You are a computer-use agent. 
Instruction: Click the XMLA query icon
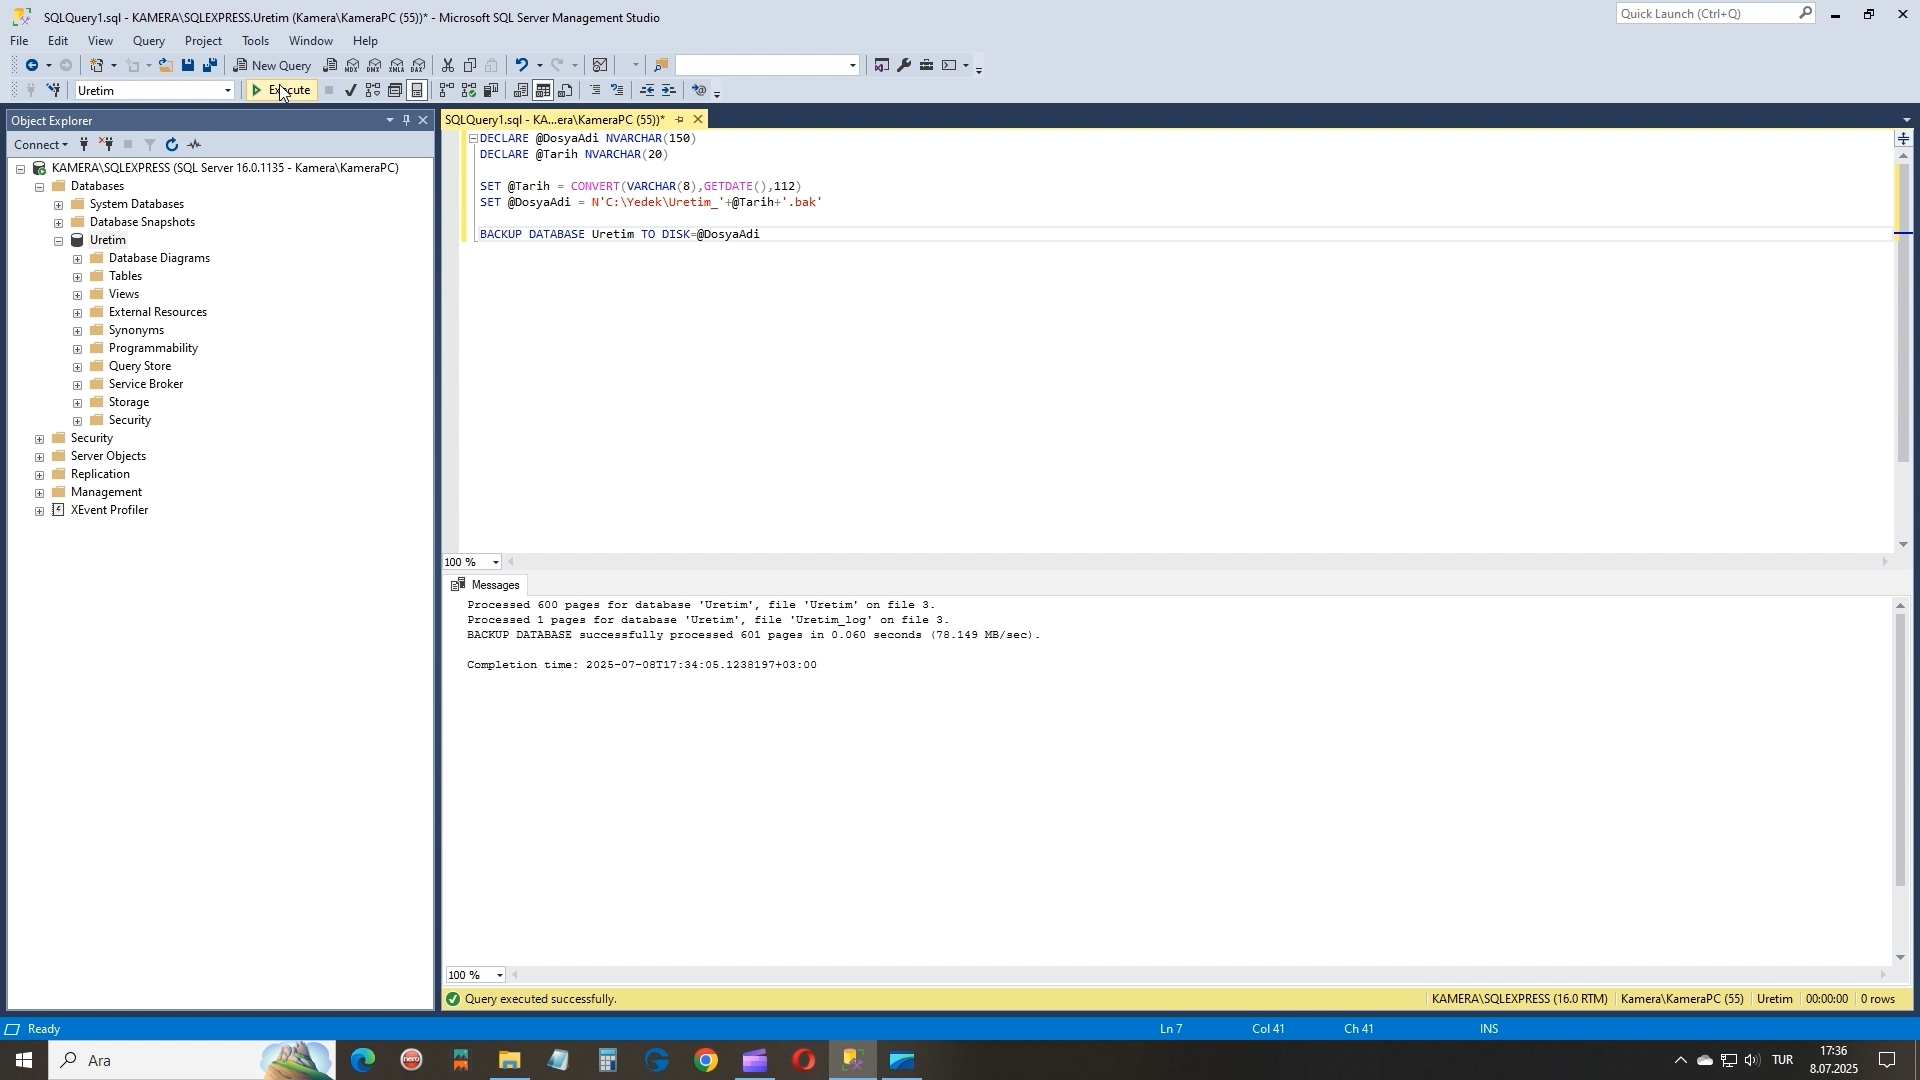pyautogui.click(x=396, y=65)
